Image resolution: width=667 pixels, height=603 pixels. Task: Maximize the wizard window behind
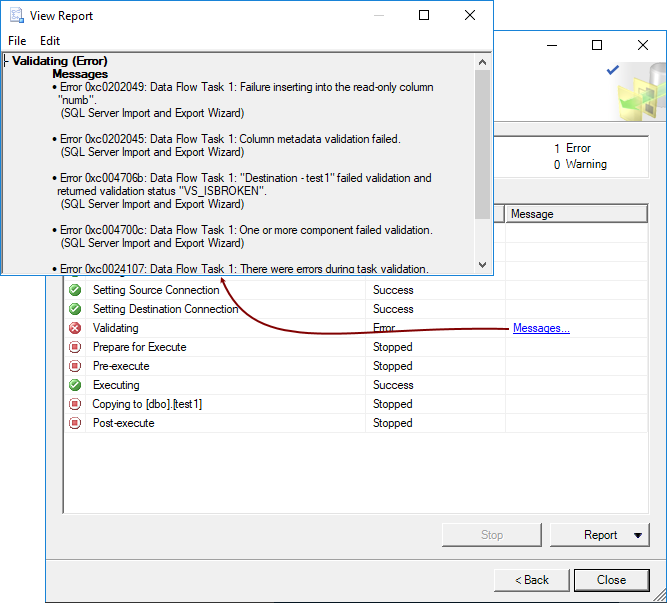pos(597,45)
